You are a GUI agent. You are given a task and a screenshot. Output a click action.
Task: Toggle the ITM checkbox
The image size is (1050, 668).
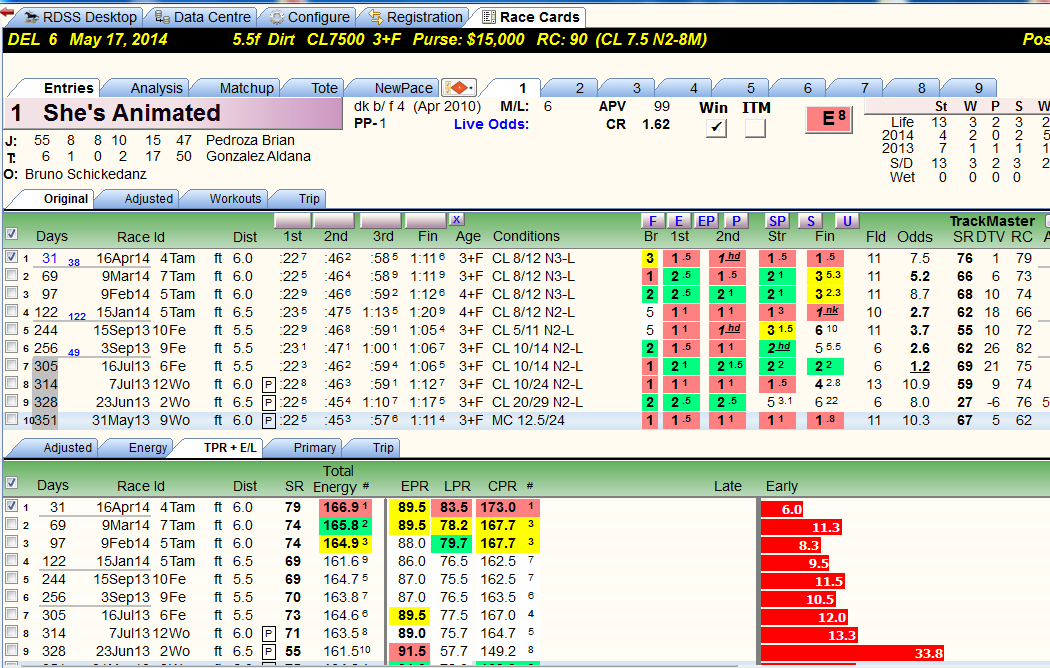(x=755, y=127)
